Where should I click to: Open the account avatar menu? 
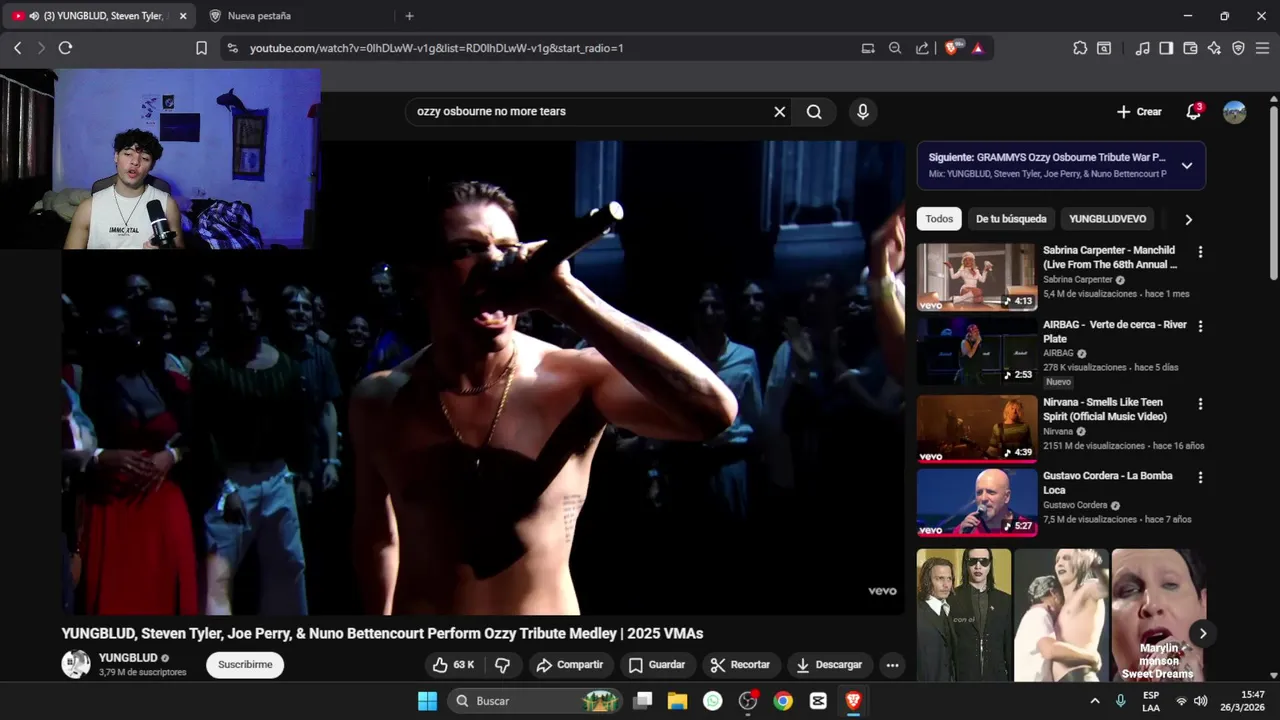pyautogui.click(x=1235, y=112)
